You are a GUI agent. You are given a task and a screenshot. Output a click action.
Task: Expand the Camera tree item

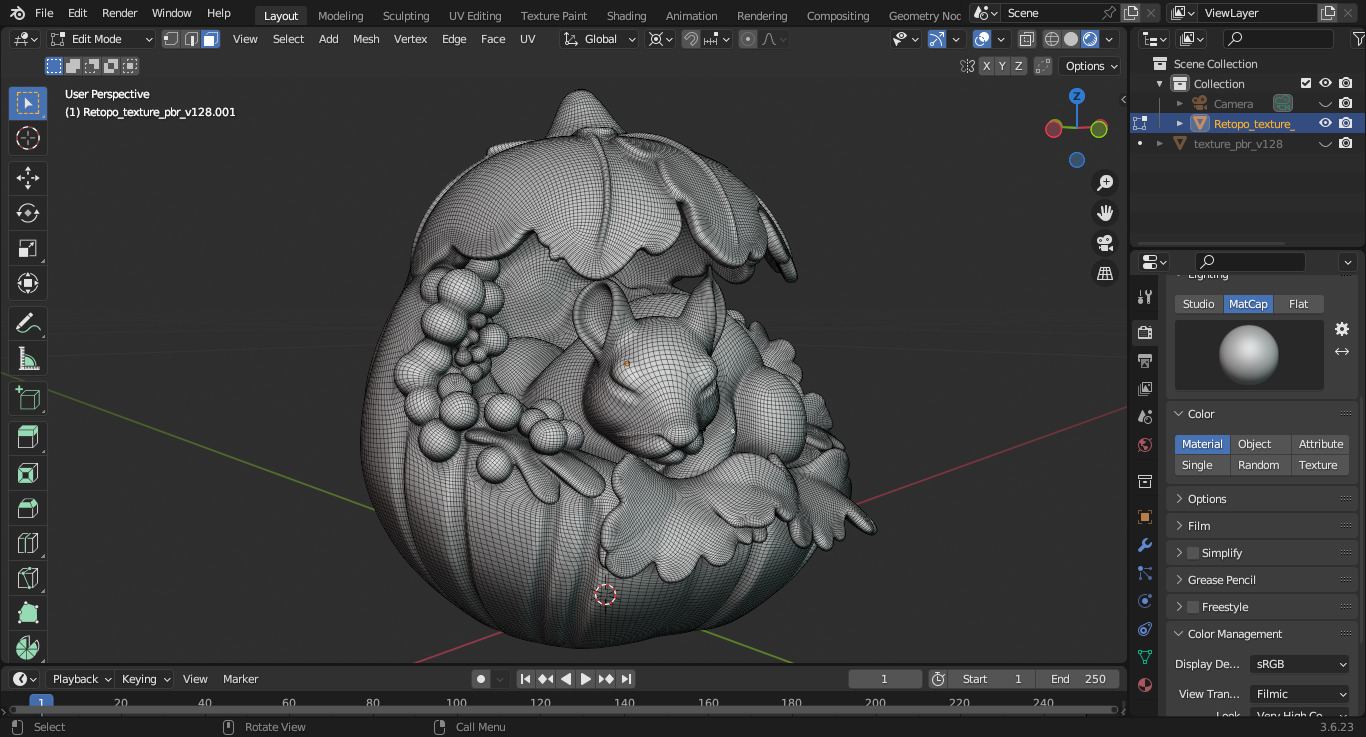click(1180, 103)
